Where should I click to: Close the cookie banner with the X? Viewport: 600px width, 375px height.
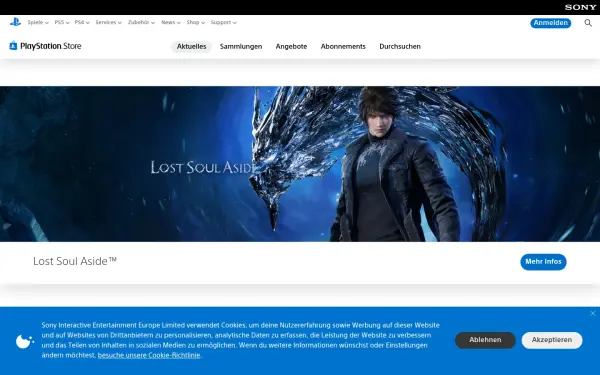[593, 313]
